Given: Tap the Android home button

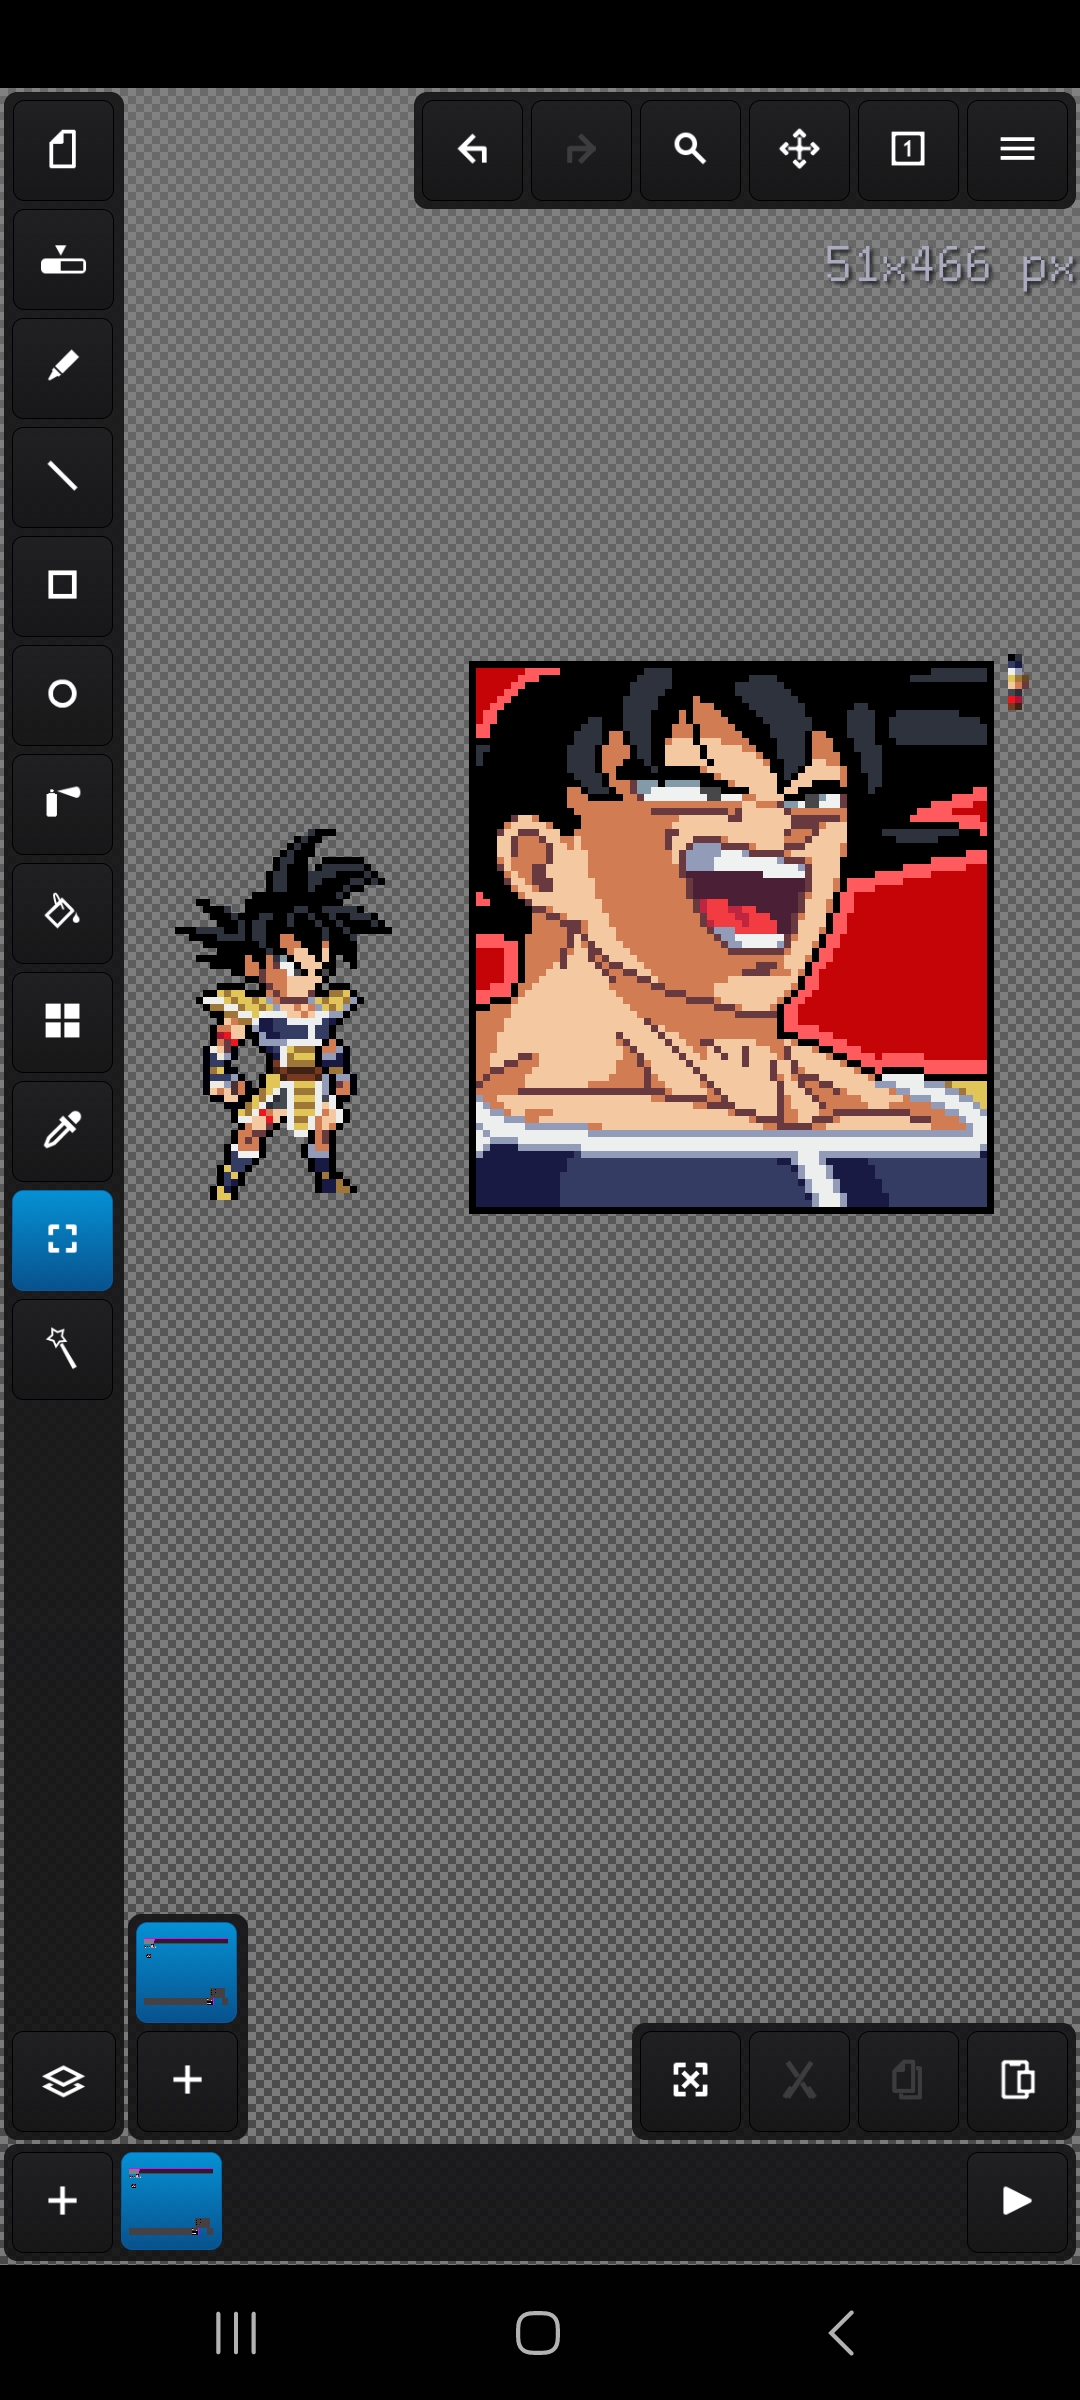Looking at the screenshot, I should (538, 2333).
